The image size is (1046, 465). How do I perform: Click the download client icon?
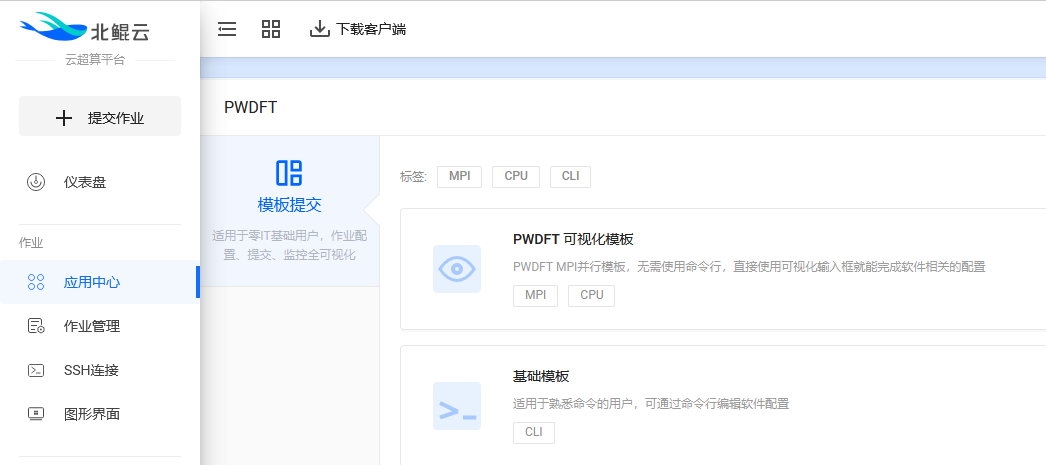320,29
